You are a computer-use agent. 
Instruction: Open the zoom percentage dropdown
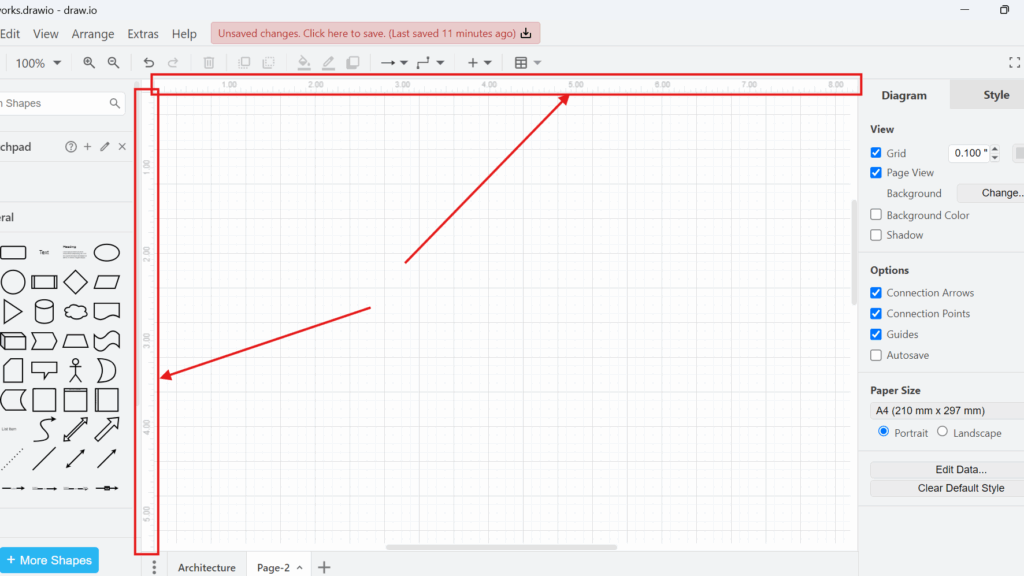pos(38,62)
